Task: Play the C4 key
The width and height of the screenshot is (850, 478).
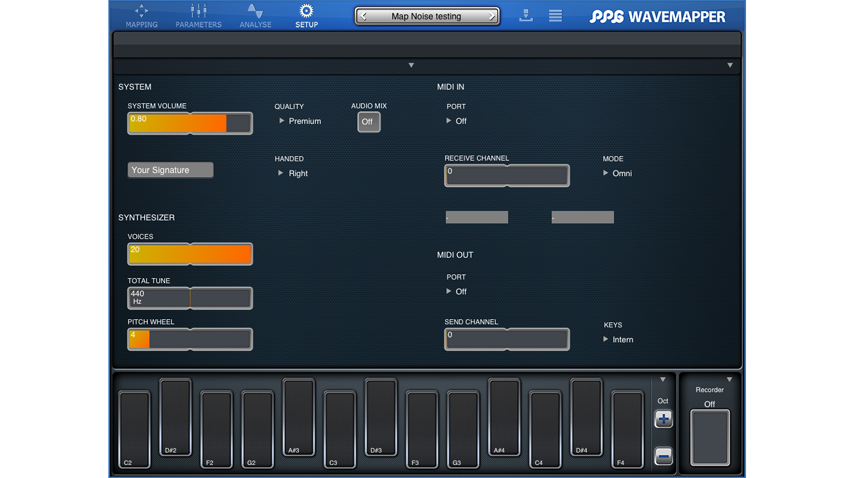Action: tap(545, 429)
